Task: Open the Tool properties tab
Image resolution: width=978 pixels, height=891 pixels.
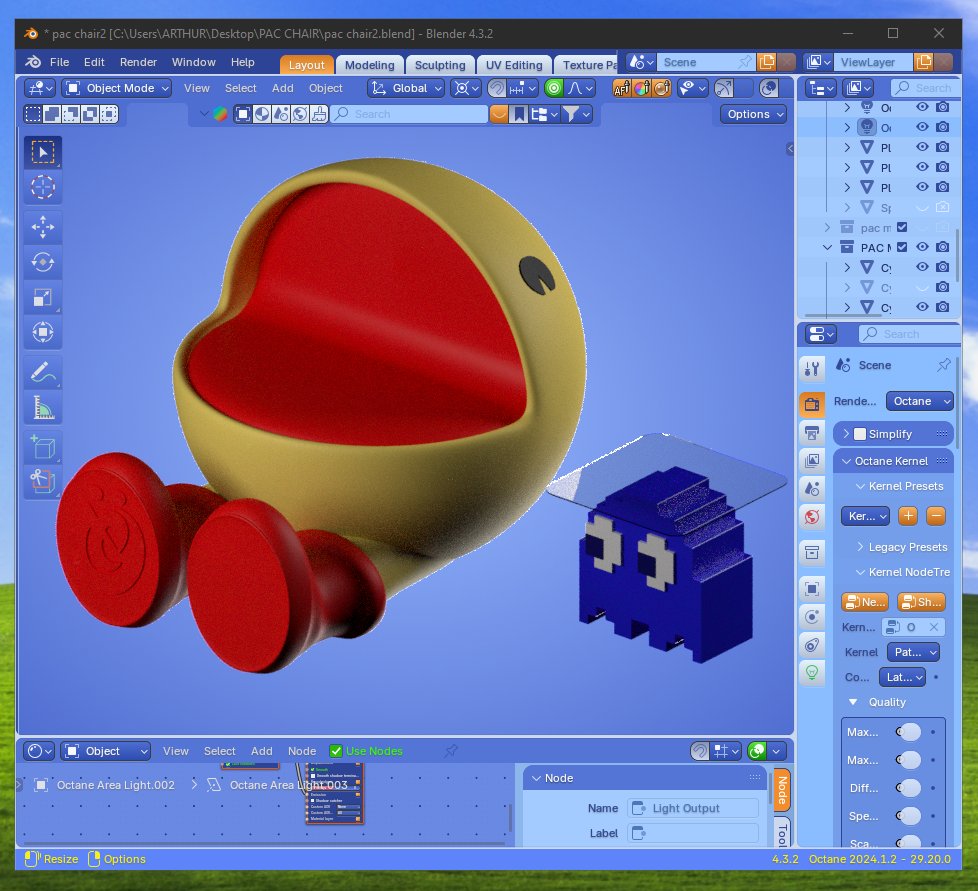Action: click(x=811, y=369)
